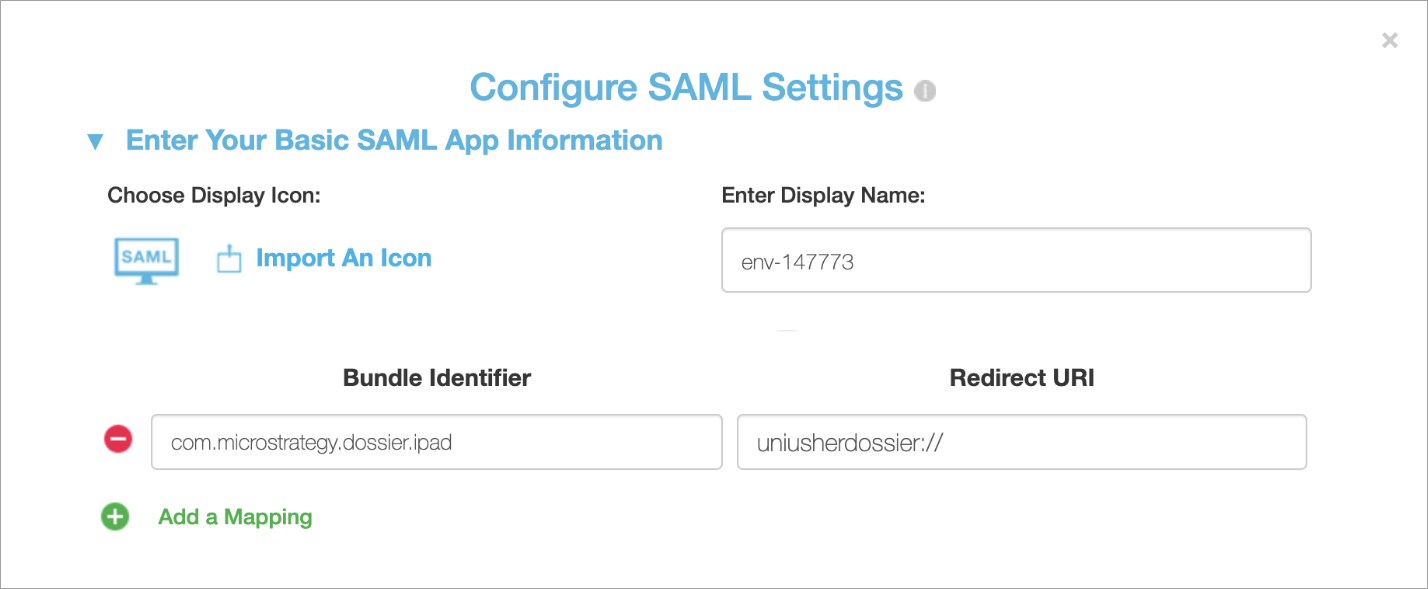Click the SAML monitor display icon

coord(145,259)
